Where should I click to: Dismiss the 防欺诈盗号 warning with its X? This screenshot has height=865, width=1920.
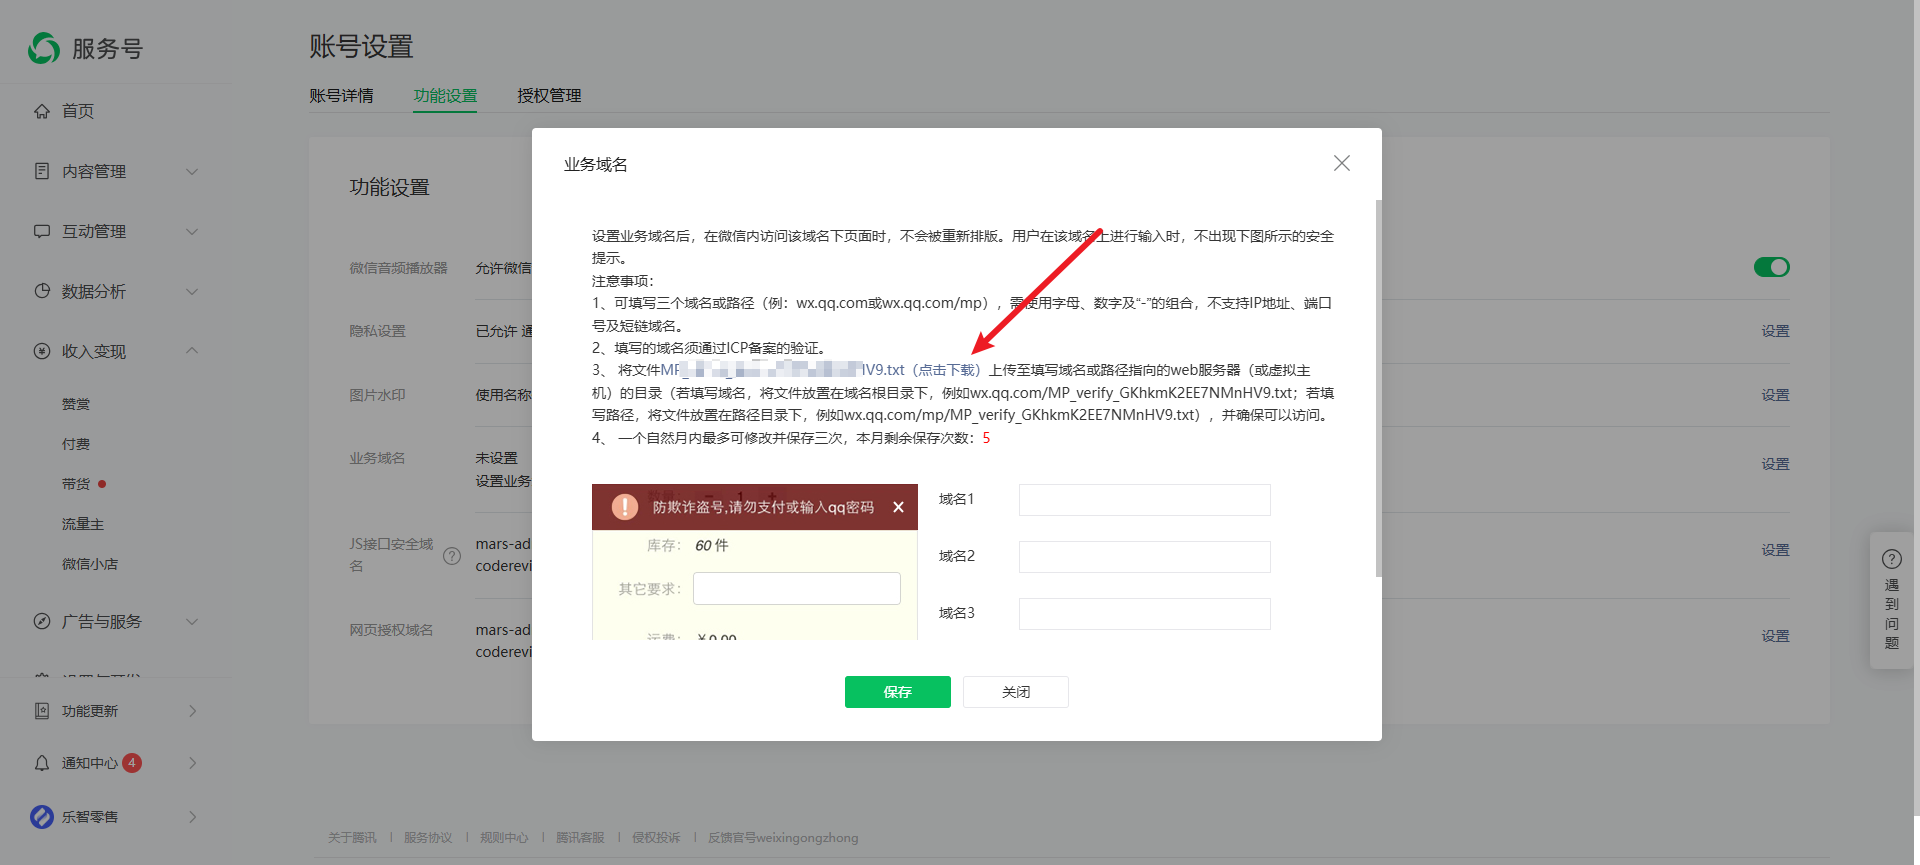(898, 507)
